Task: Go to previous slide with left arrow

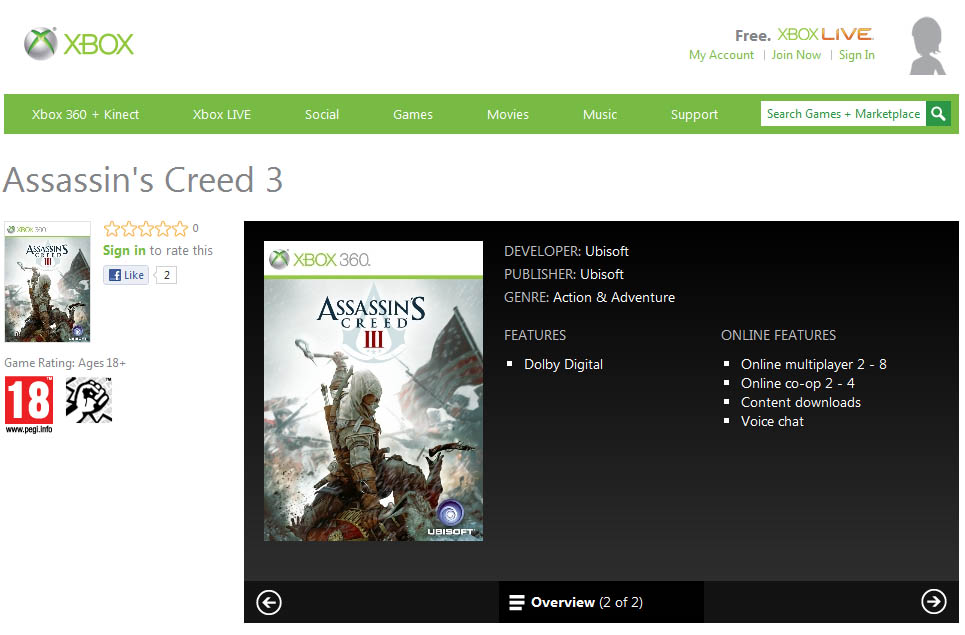Action: [269, 602]
